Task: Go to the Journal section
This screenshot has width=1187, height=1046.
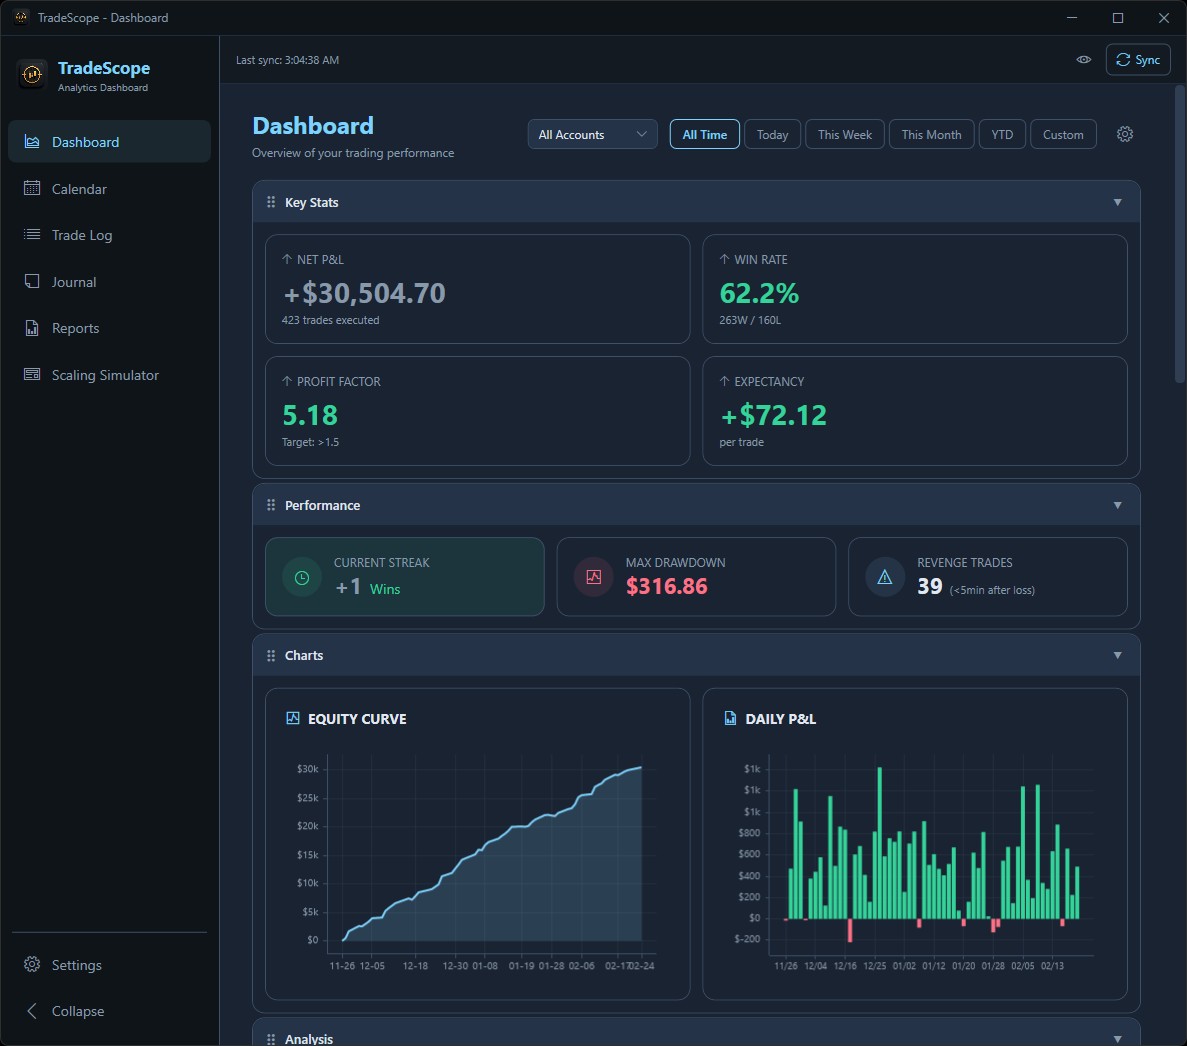Action: 74,282
